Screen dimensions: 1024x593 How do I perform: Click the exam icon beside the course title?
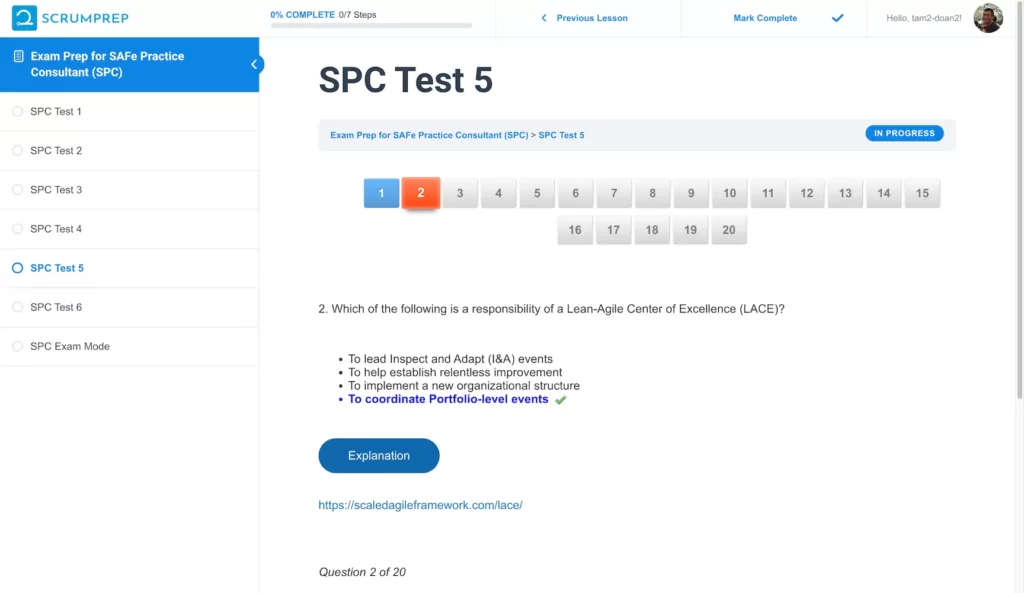pos(17,56)
